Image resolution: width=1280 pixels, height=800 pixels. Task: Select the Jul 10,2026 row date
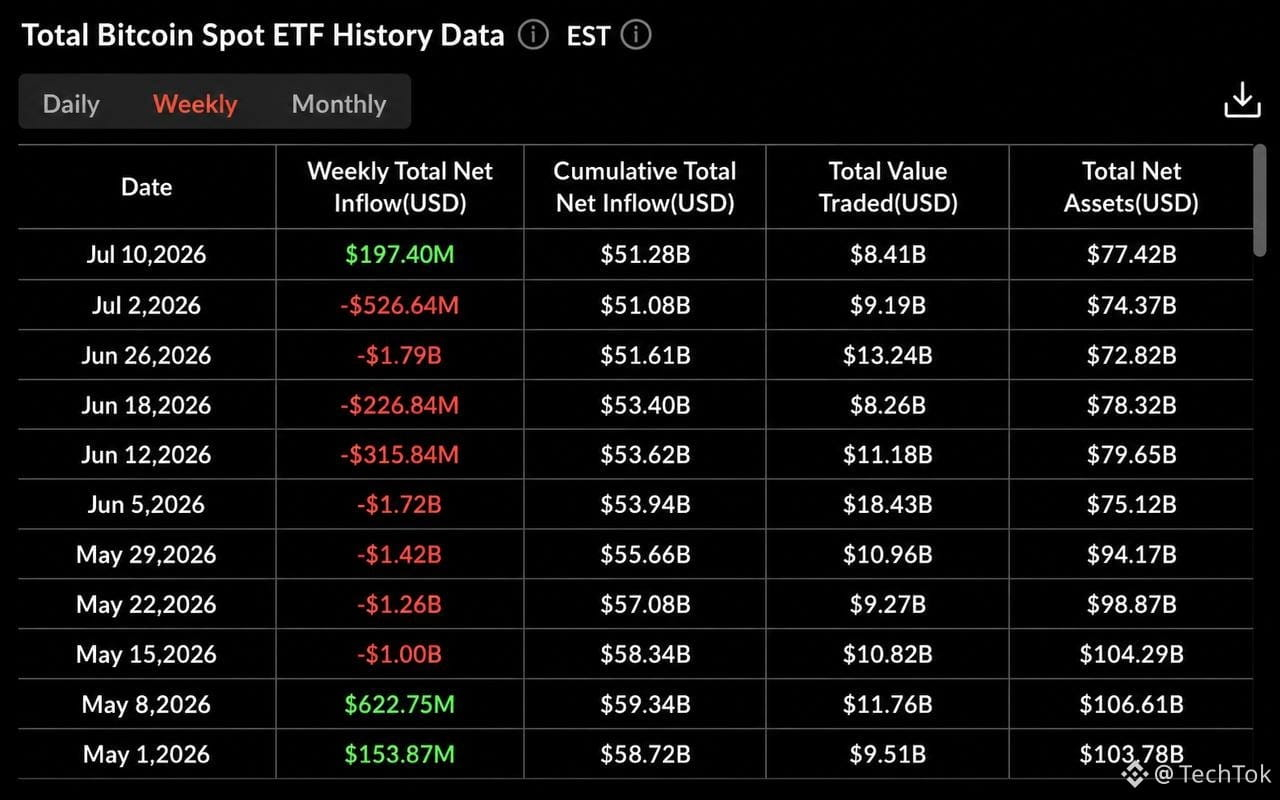pyautogui.click(x=147, y=255)
